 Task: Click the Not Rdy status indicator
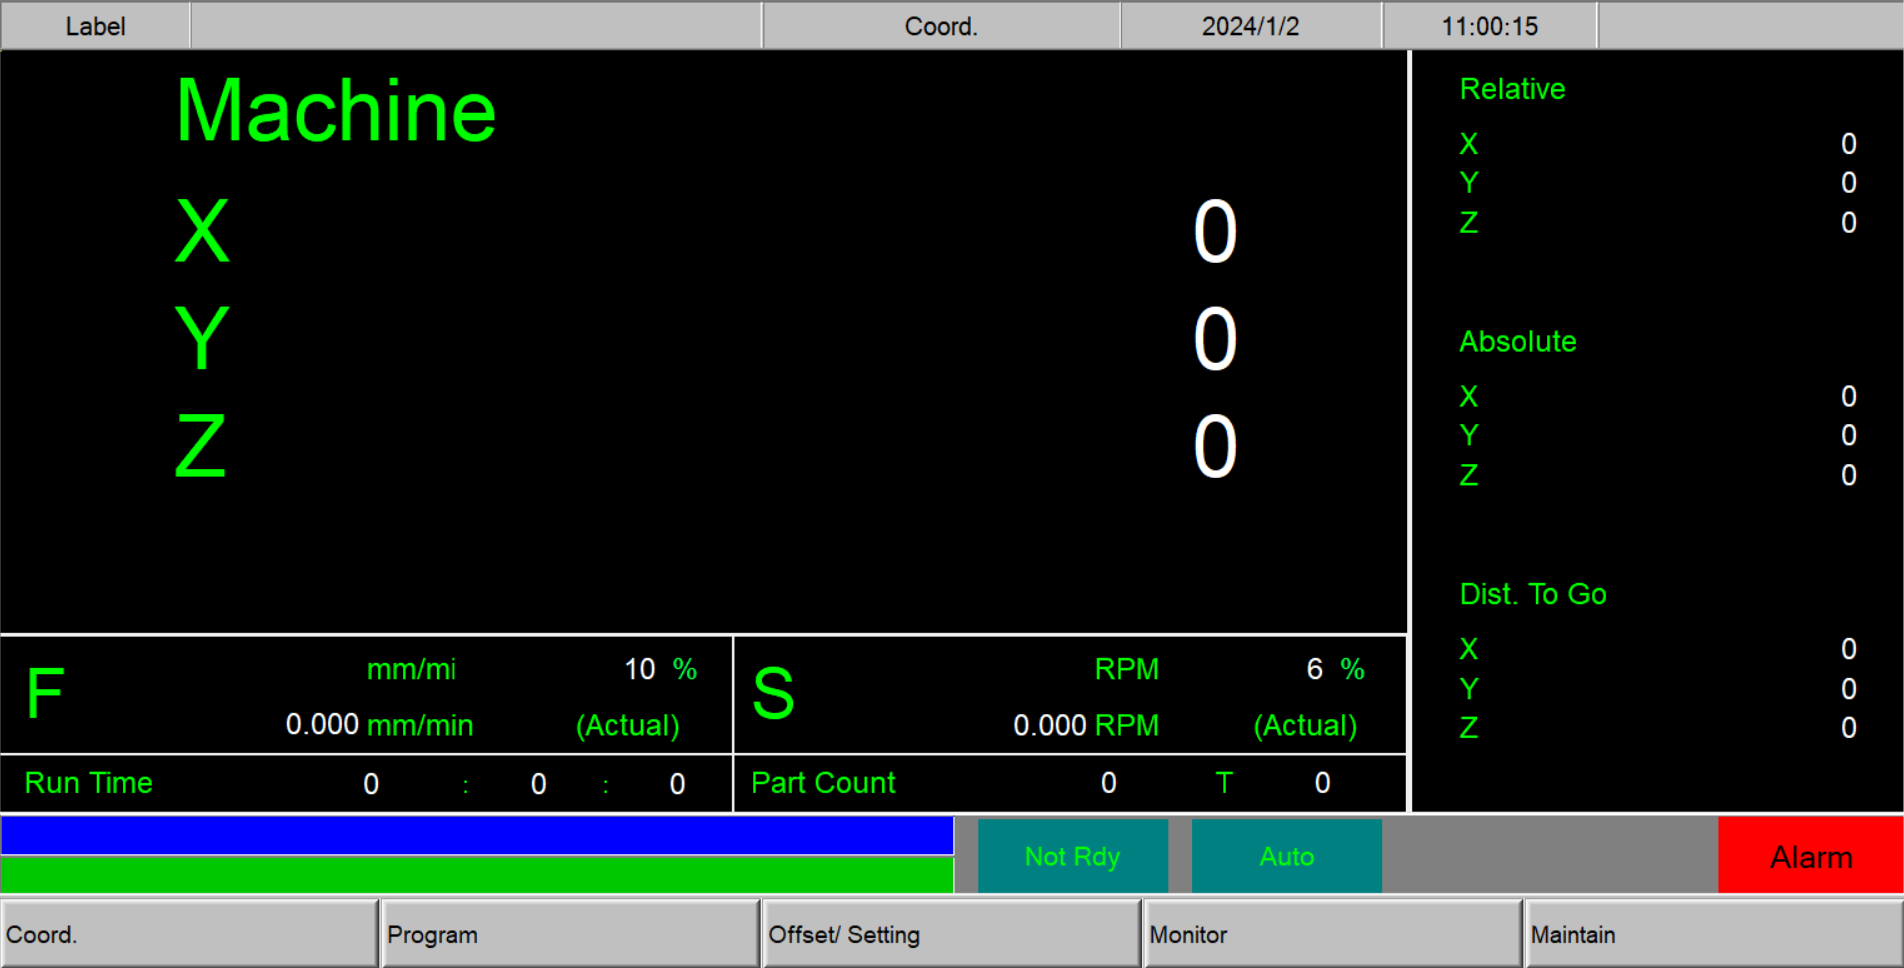click(x=1072, y=856)
